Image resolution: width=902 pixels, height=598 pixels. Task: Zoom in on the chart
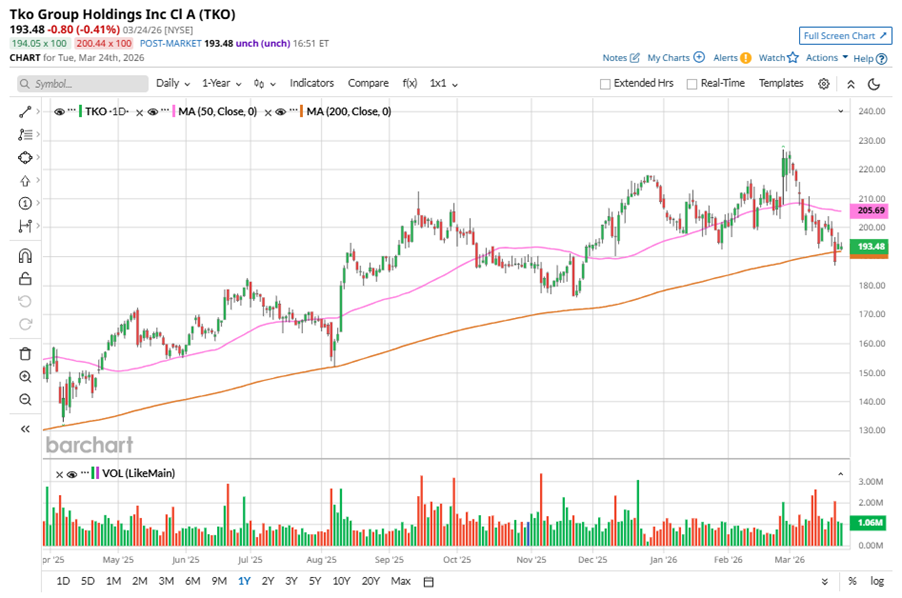(25, 376)
